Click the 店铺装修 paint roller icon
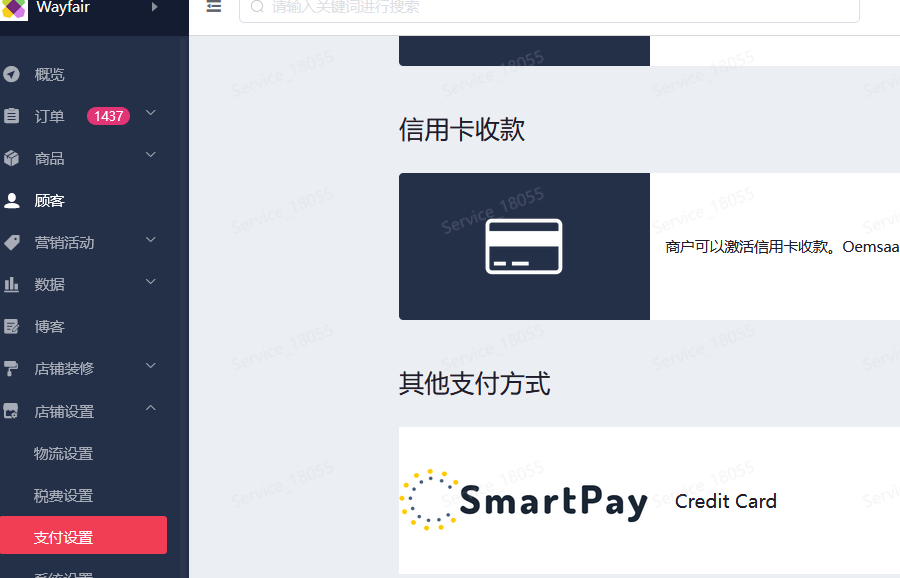 pyautogui.click(x=12, y=368)
